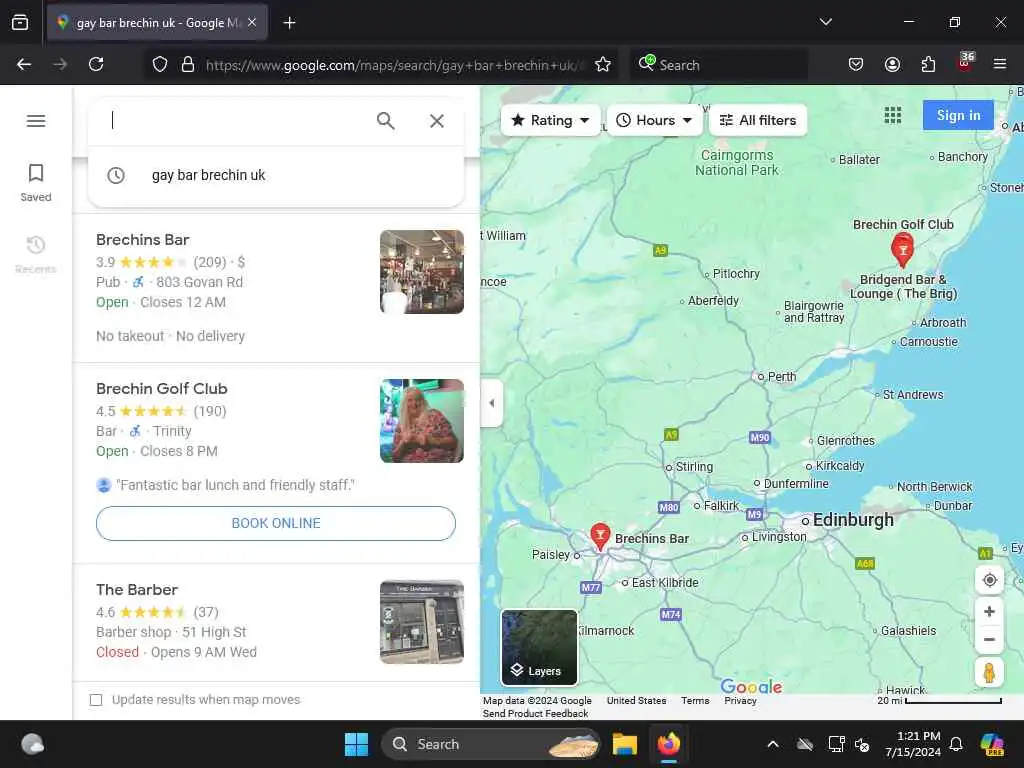
Task: Open the Privacy link
Action: tap(740, 700)
